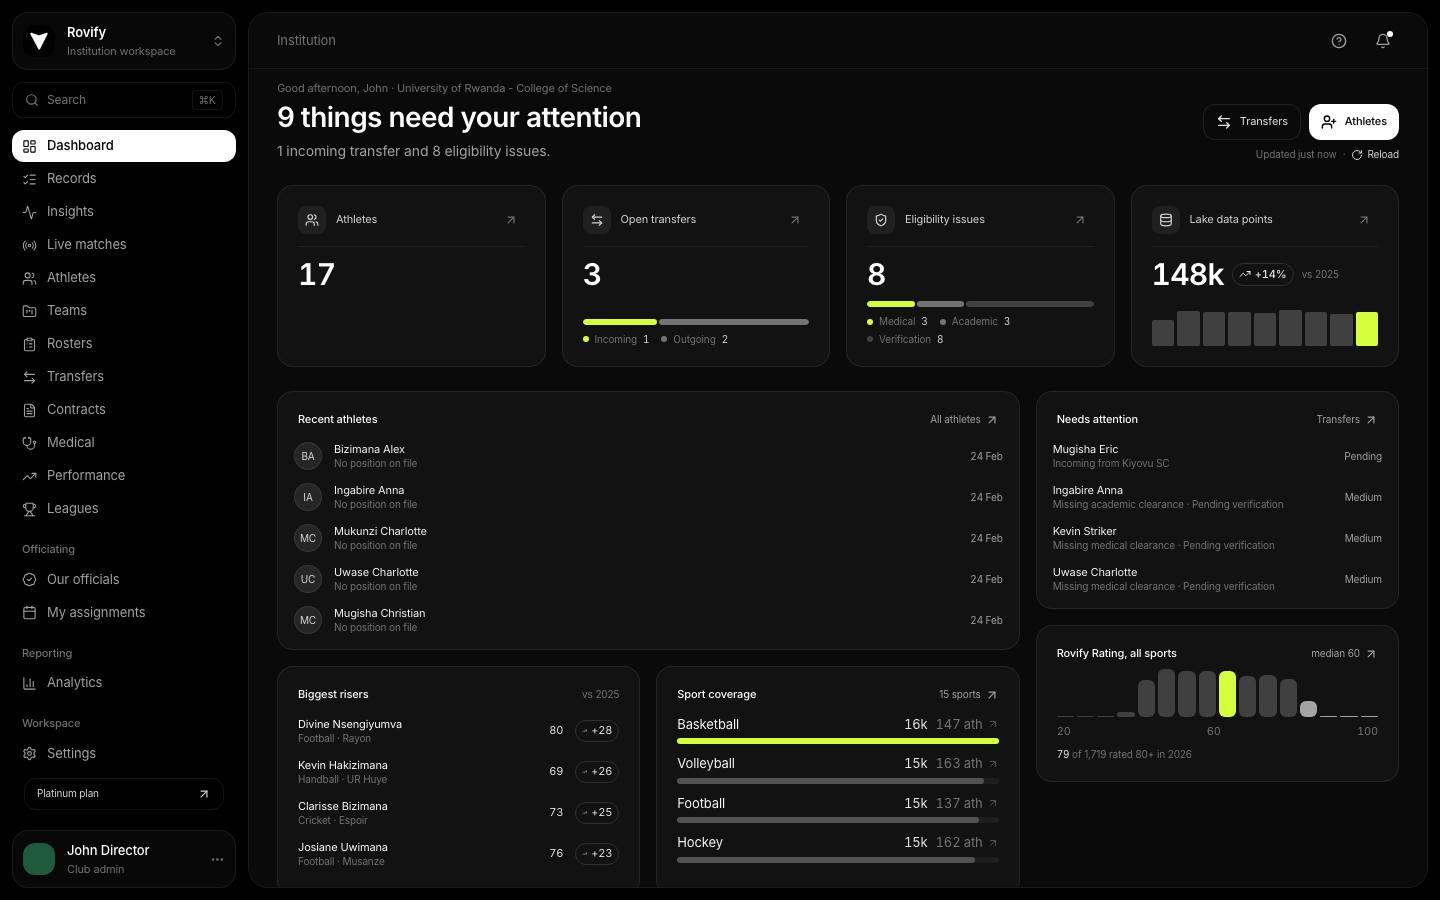The height and width of the screenshot is (900, 1440).
Task: Open the Platinum plan link
Action: click(124, 794)
